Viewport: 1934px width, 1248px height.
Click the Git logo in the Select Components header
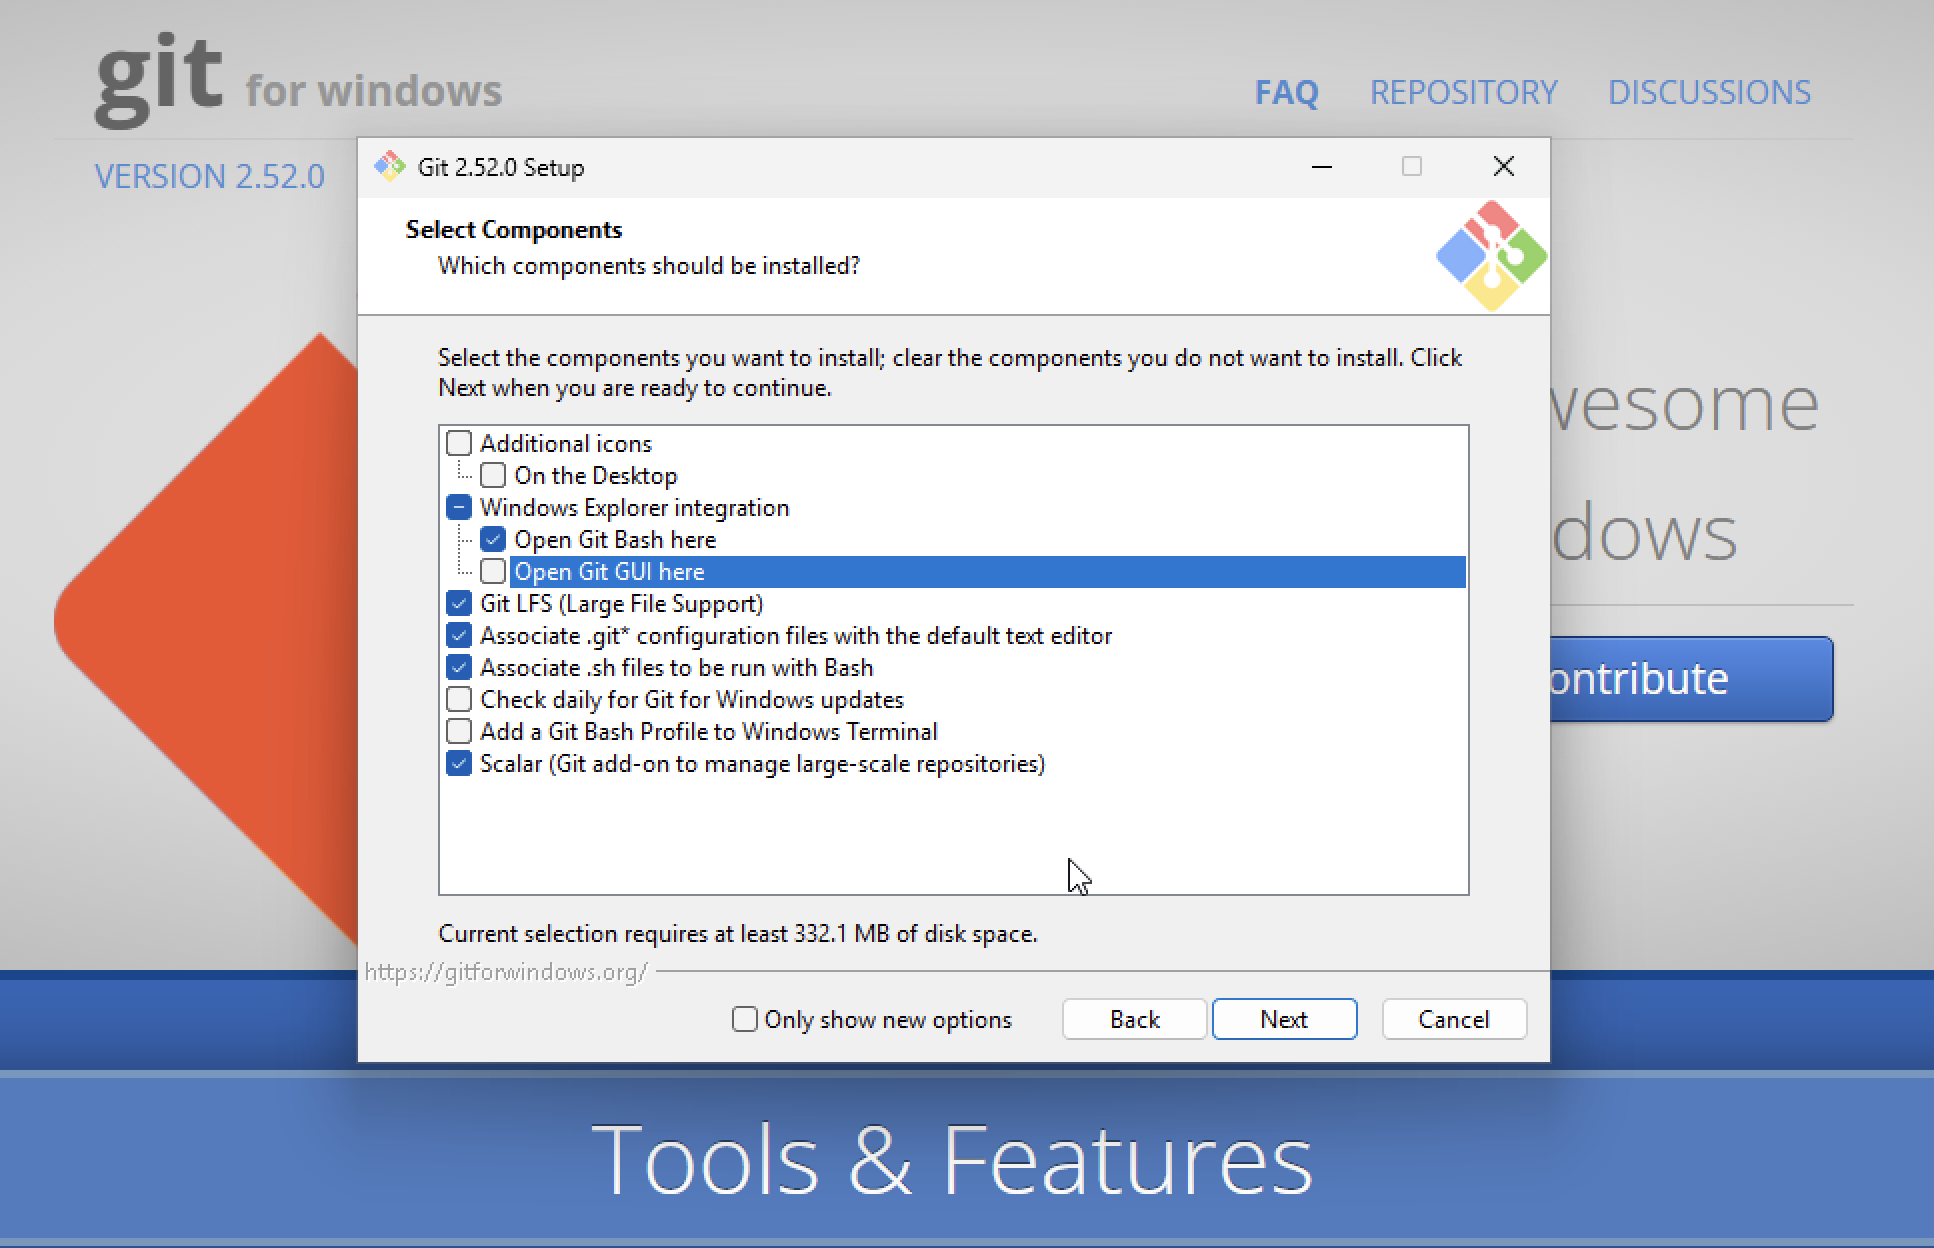click(x=1491, y=256)
